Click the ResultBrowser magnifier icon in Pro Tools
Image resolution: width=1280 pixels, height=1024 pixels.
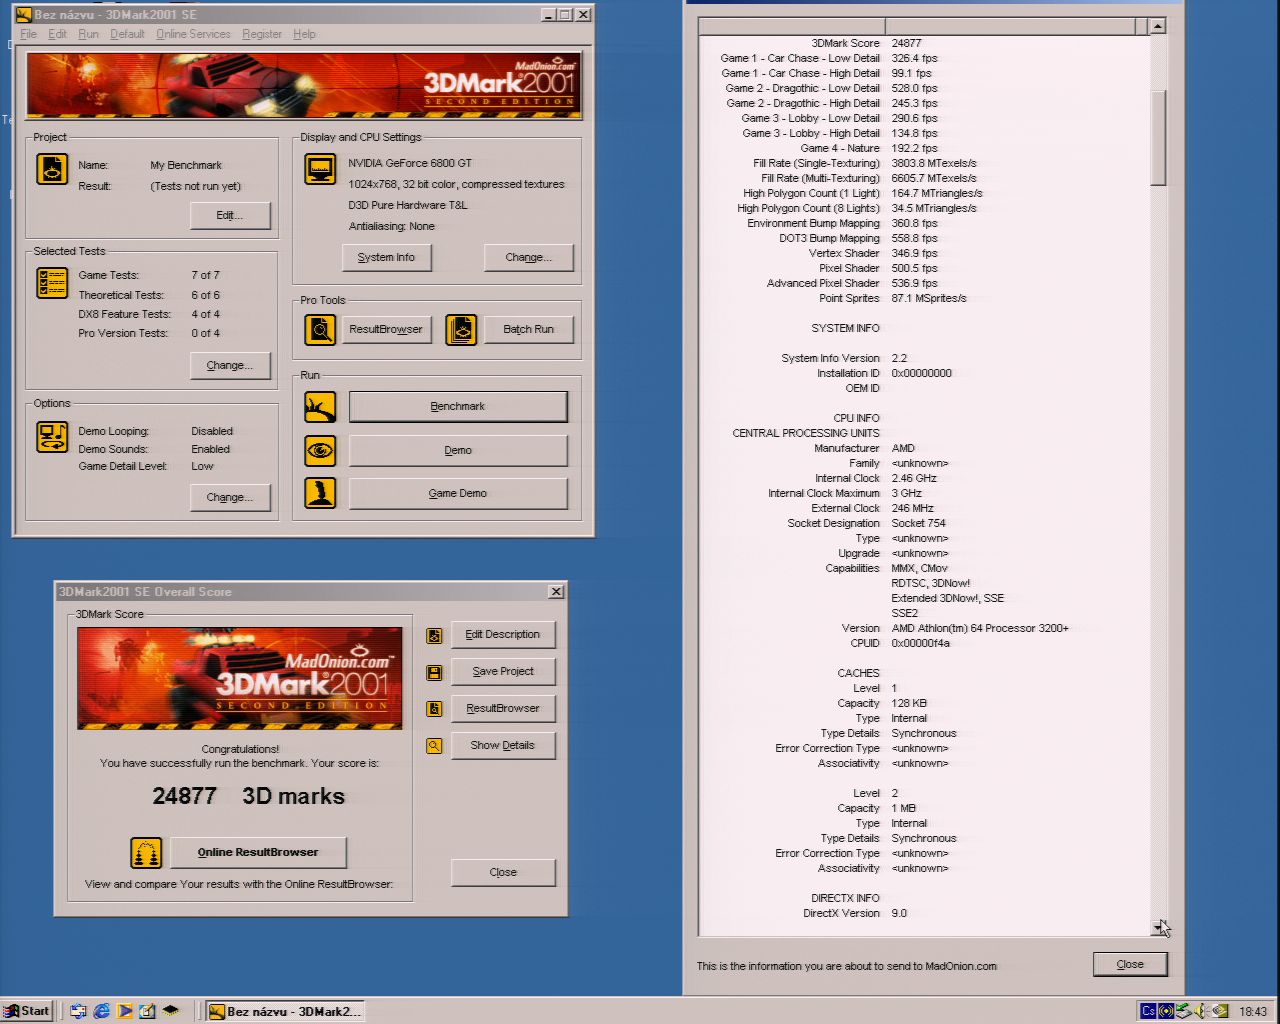coord(320,329)
